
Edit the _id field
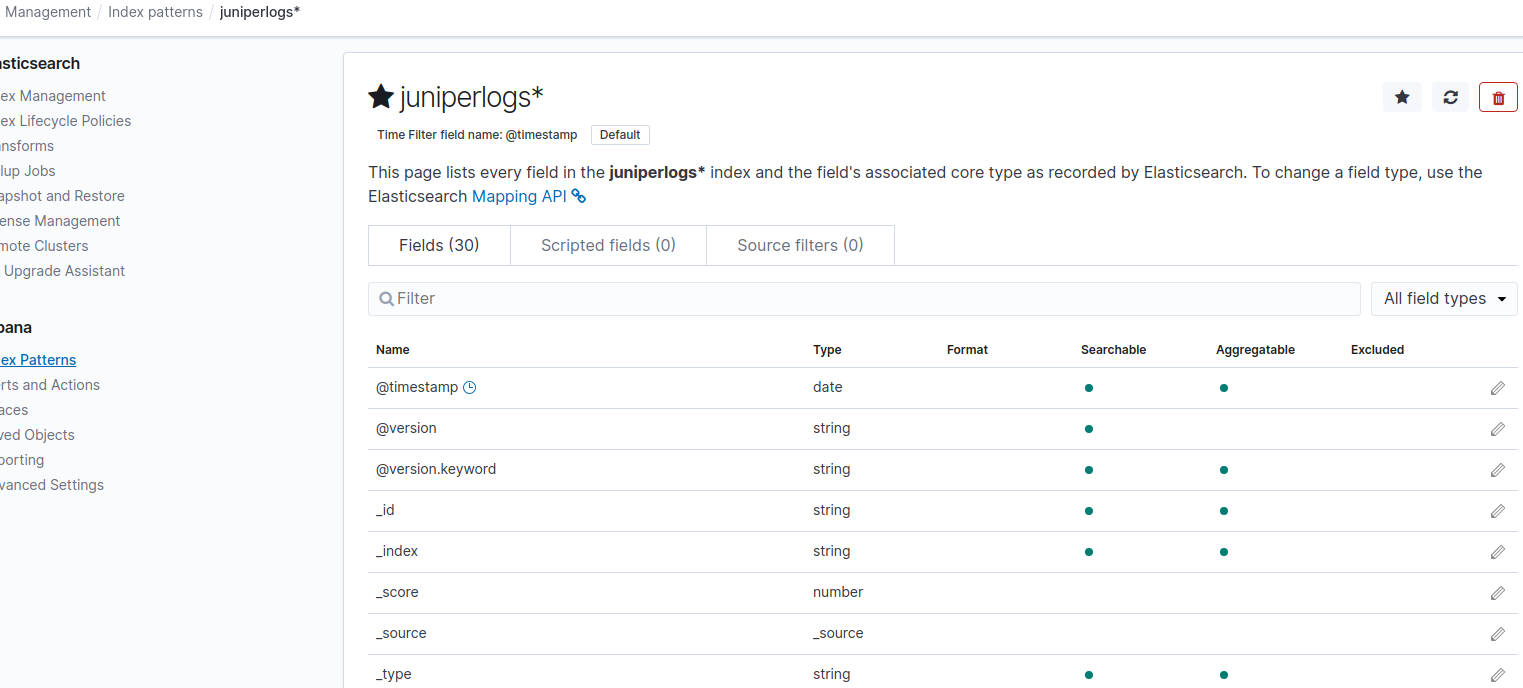1497,511
